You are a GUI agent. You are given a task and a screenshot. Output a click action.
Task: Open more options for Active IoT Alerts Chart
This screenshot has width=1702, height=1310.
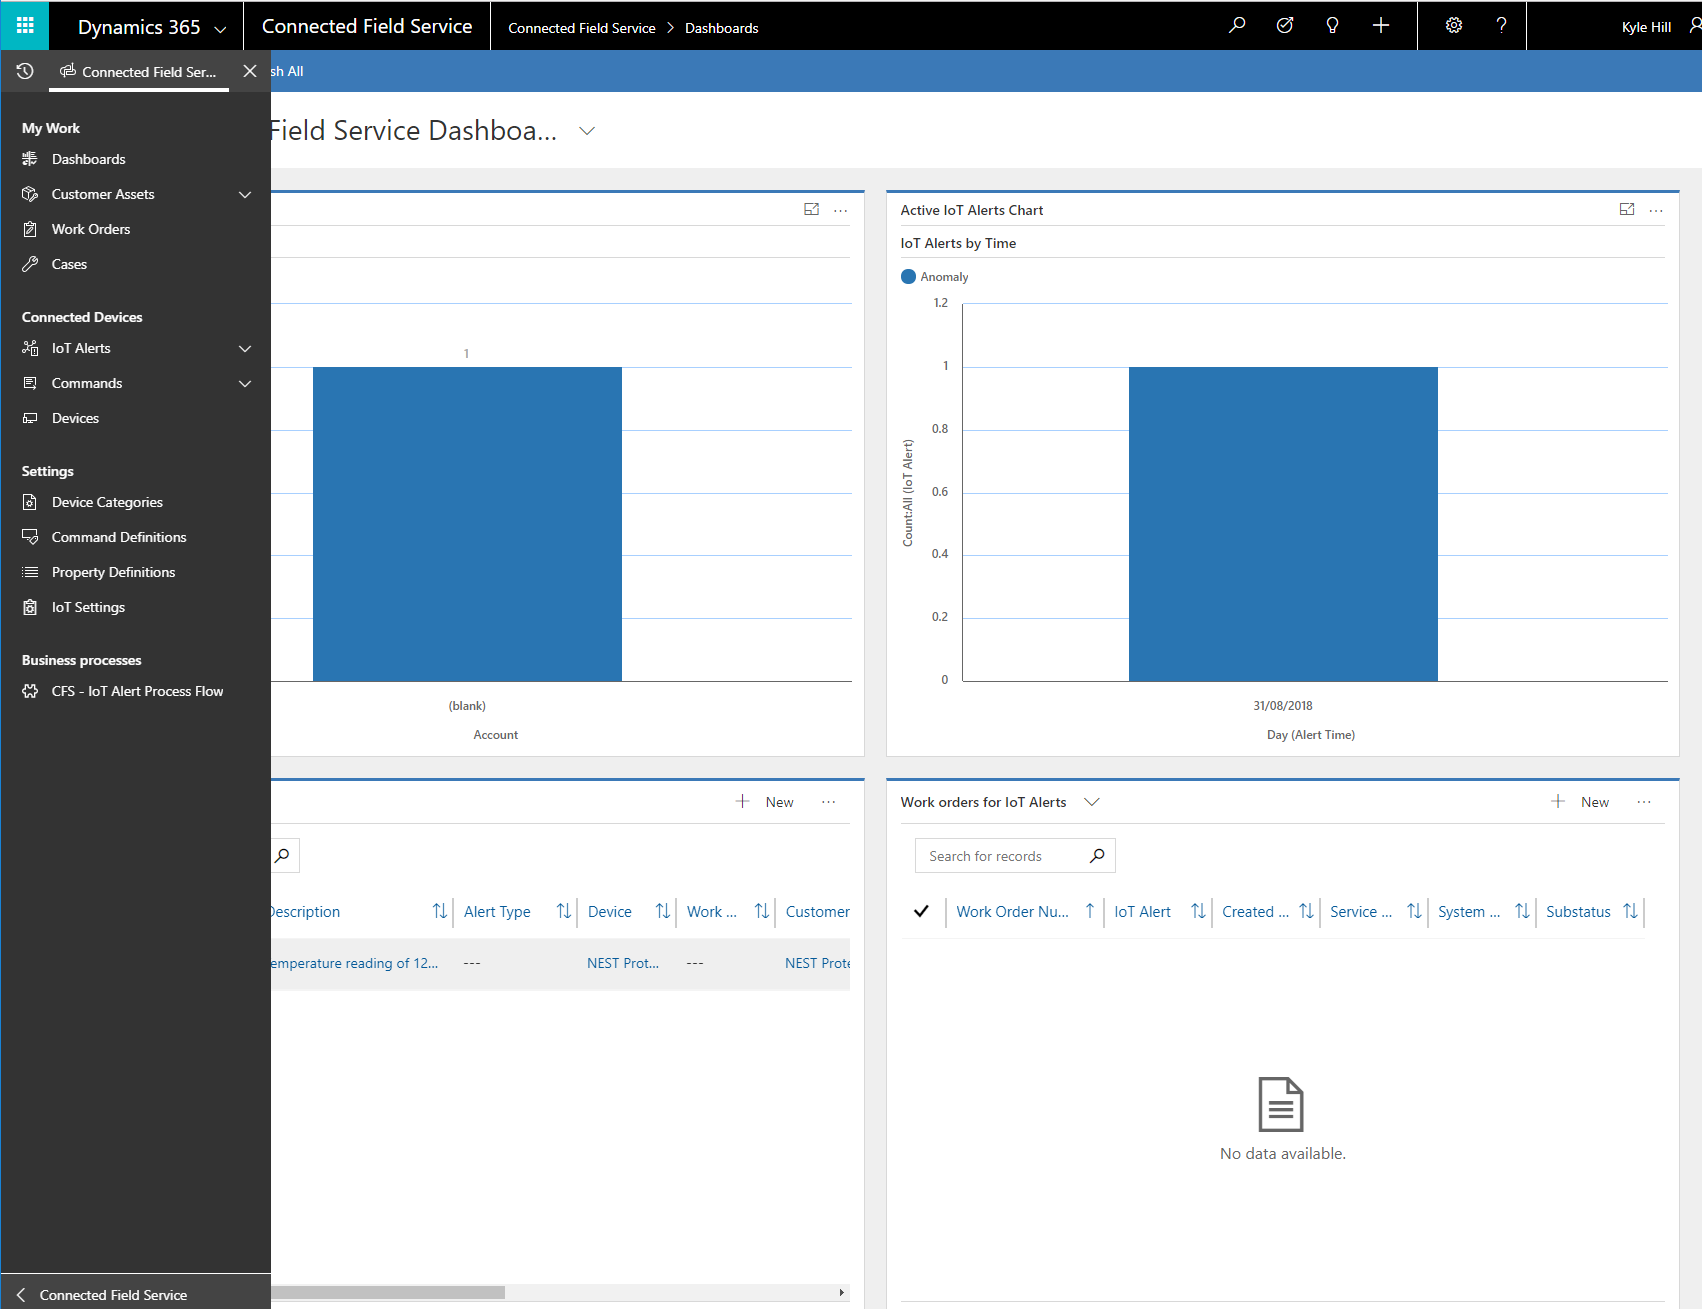click(1656, 210)
